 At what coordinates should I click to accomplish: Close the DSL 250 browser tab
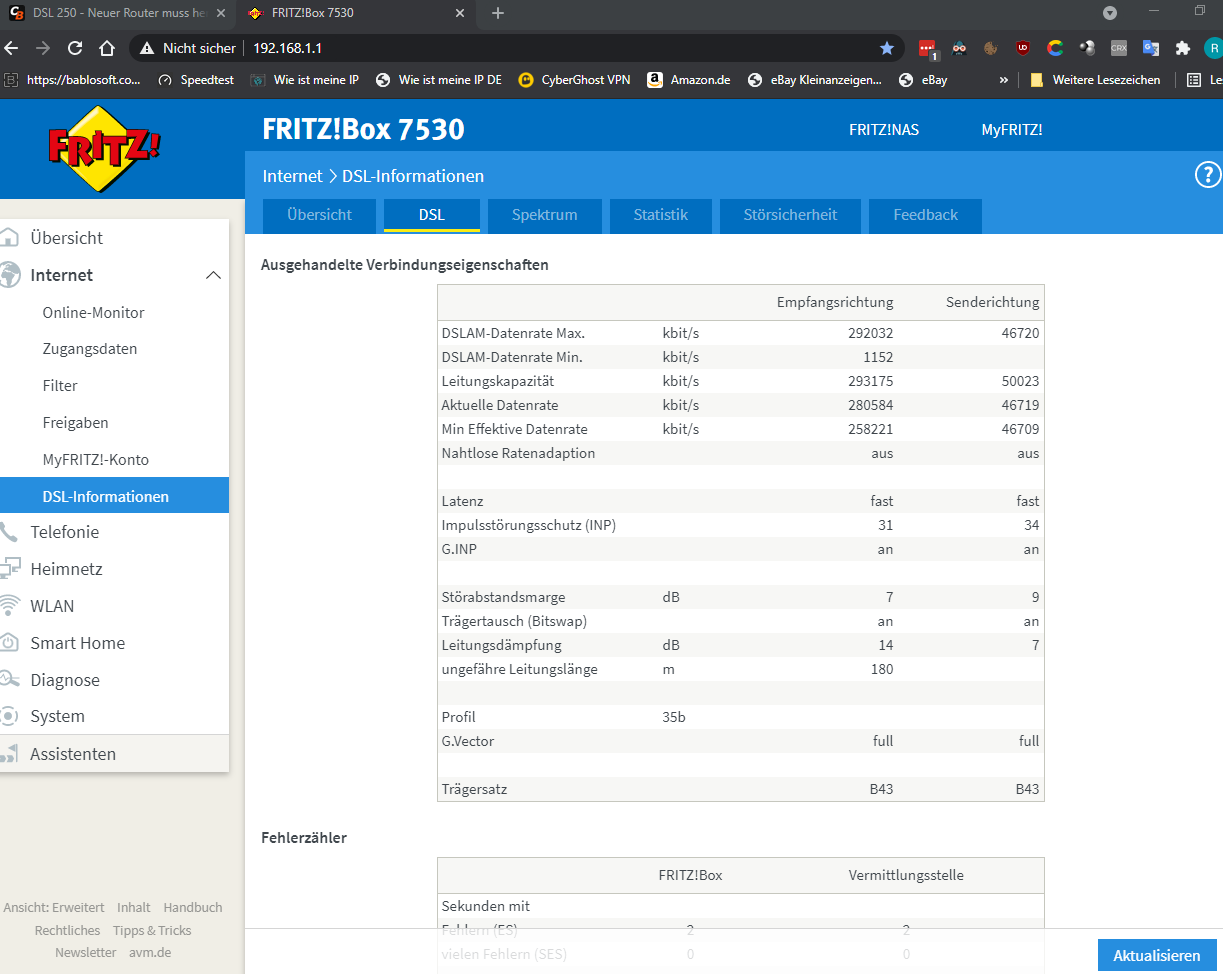tap(220, 13)
